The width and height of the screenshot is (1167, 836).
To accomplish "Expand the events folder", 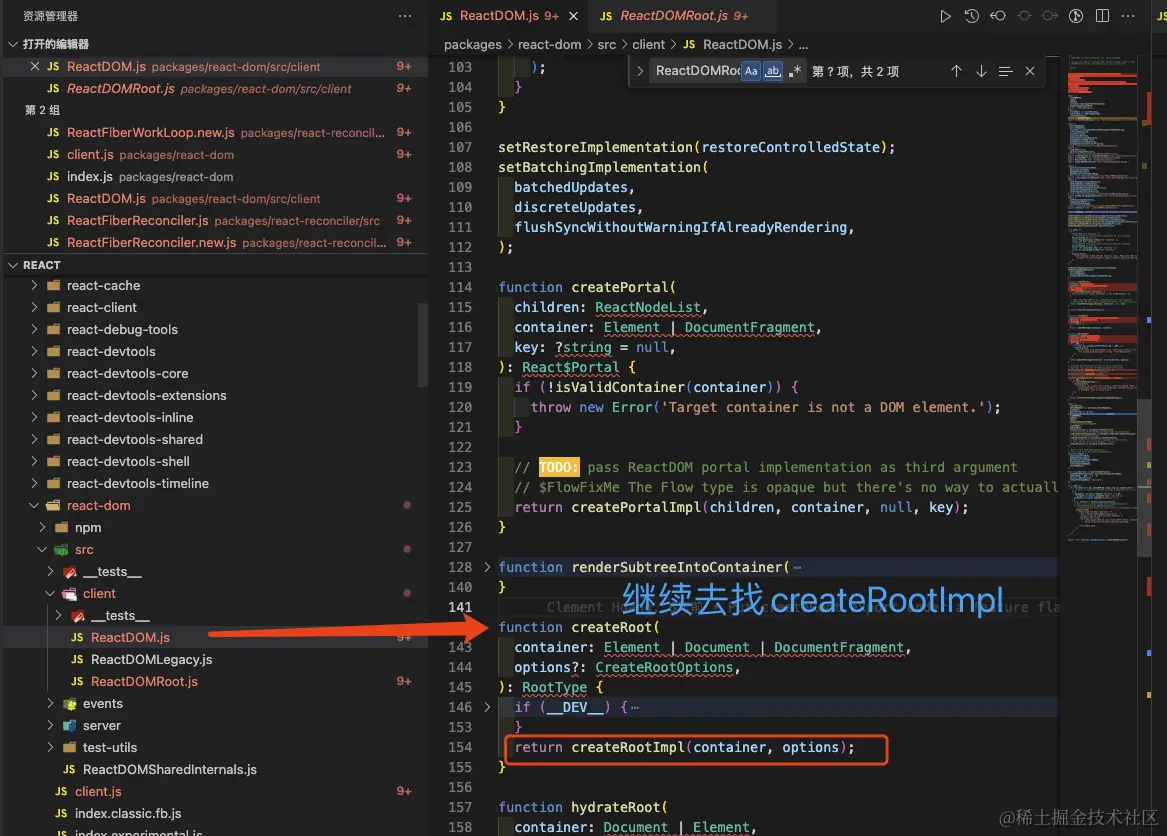I will pos(50,703).
